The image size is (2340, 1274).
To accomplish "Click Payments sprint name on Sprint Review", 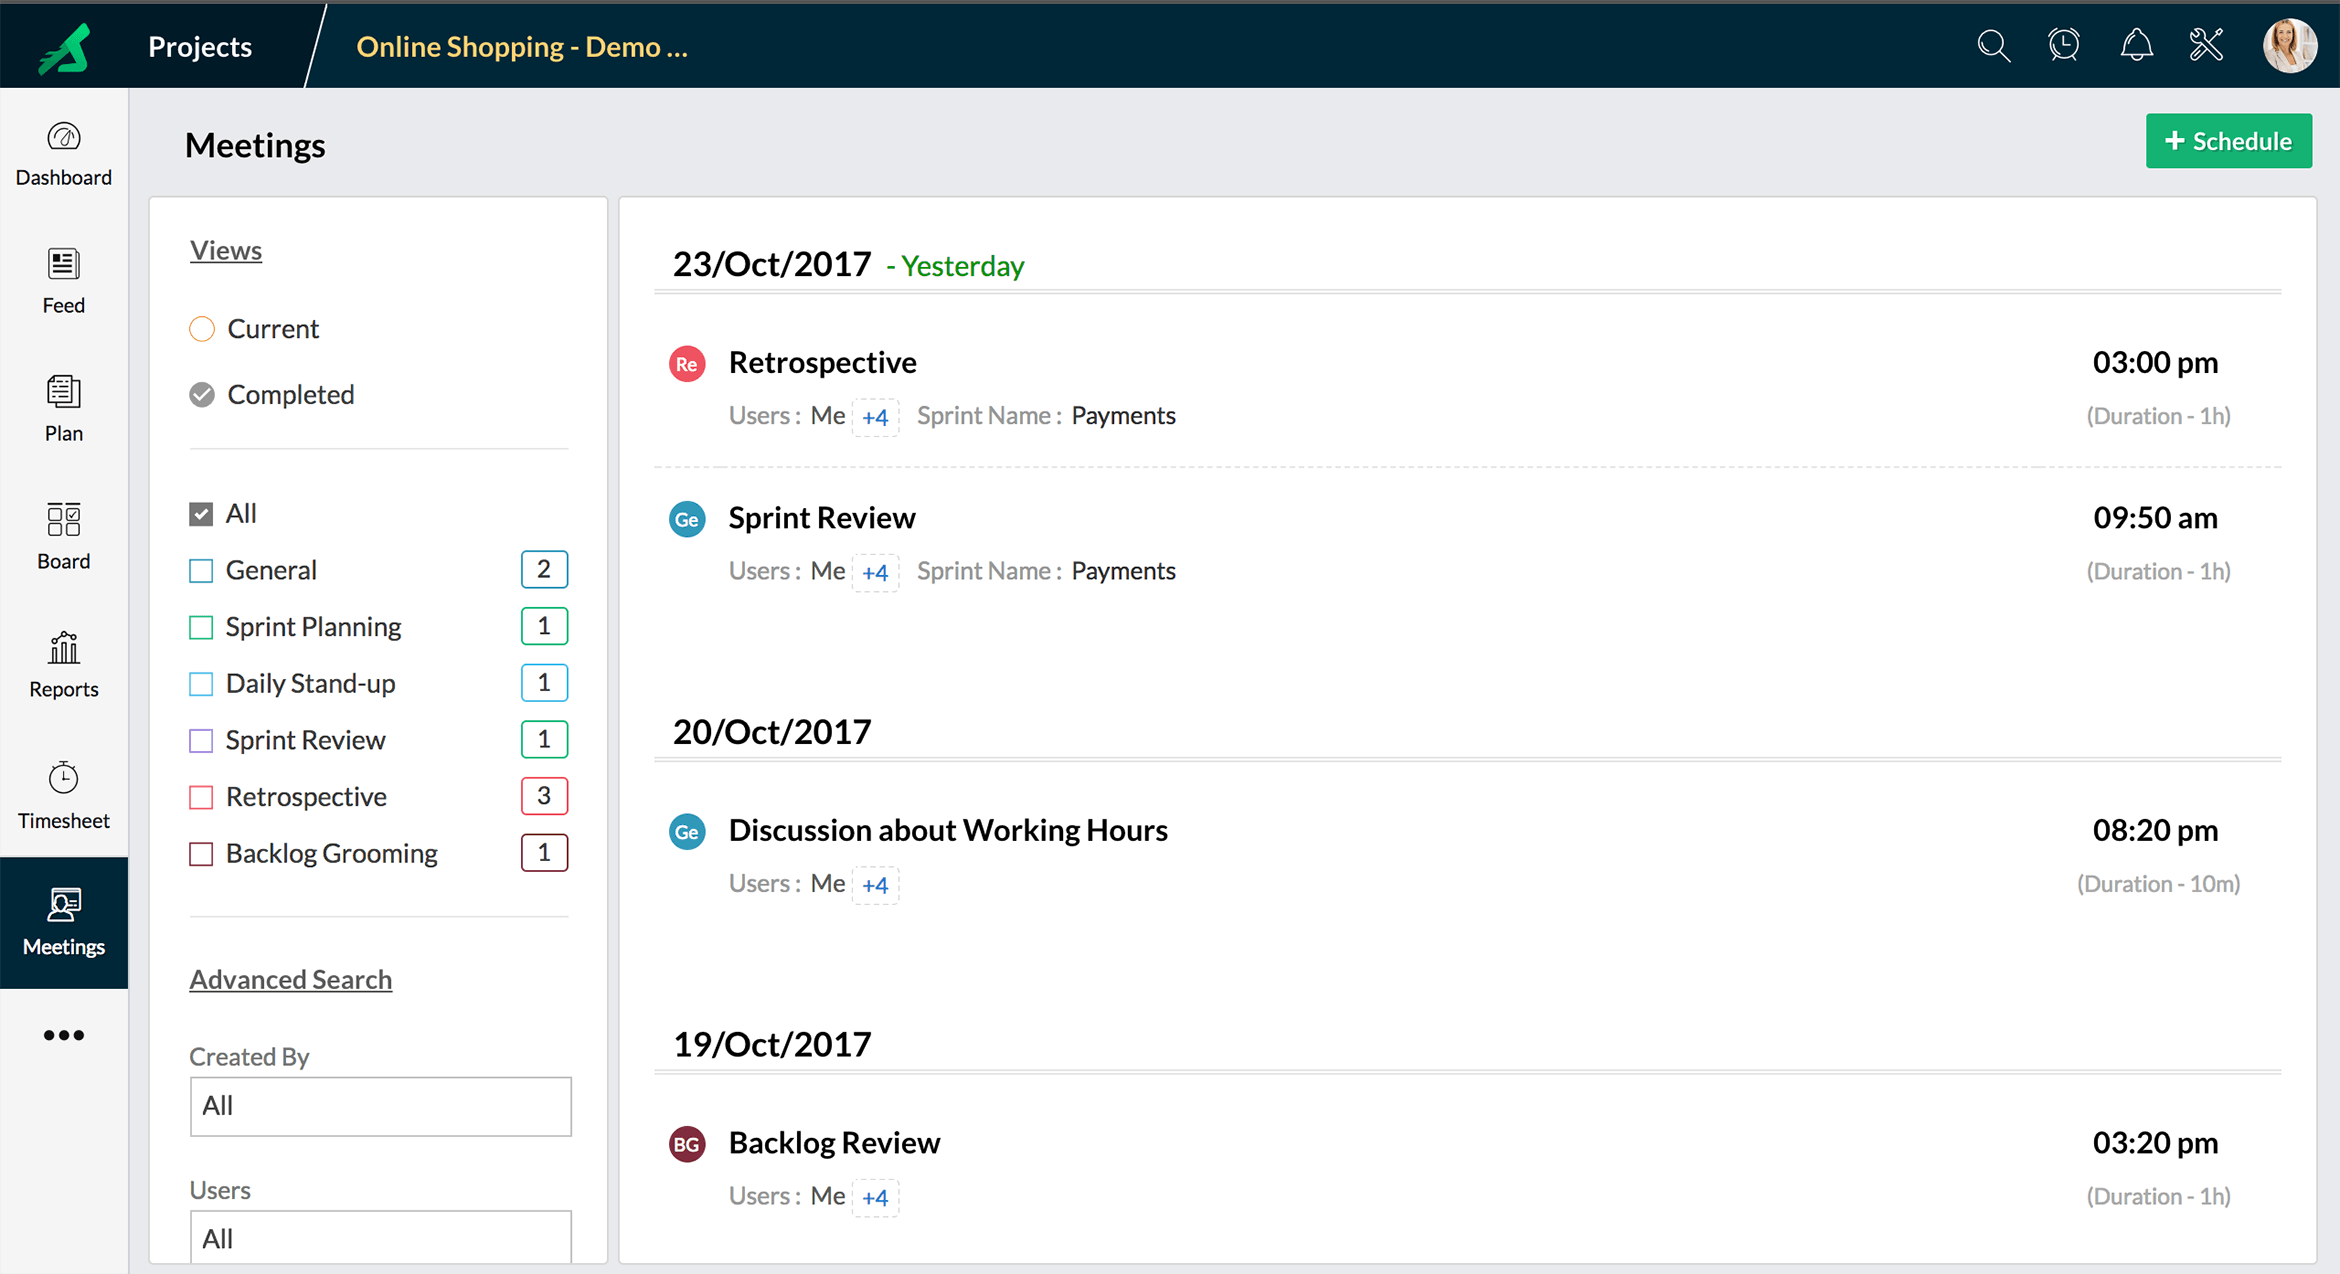I will coord(1123,570).
